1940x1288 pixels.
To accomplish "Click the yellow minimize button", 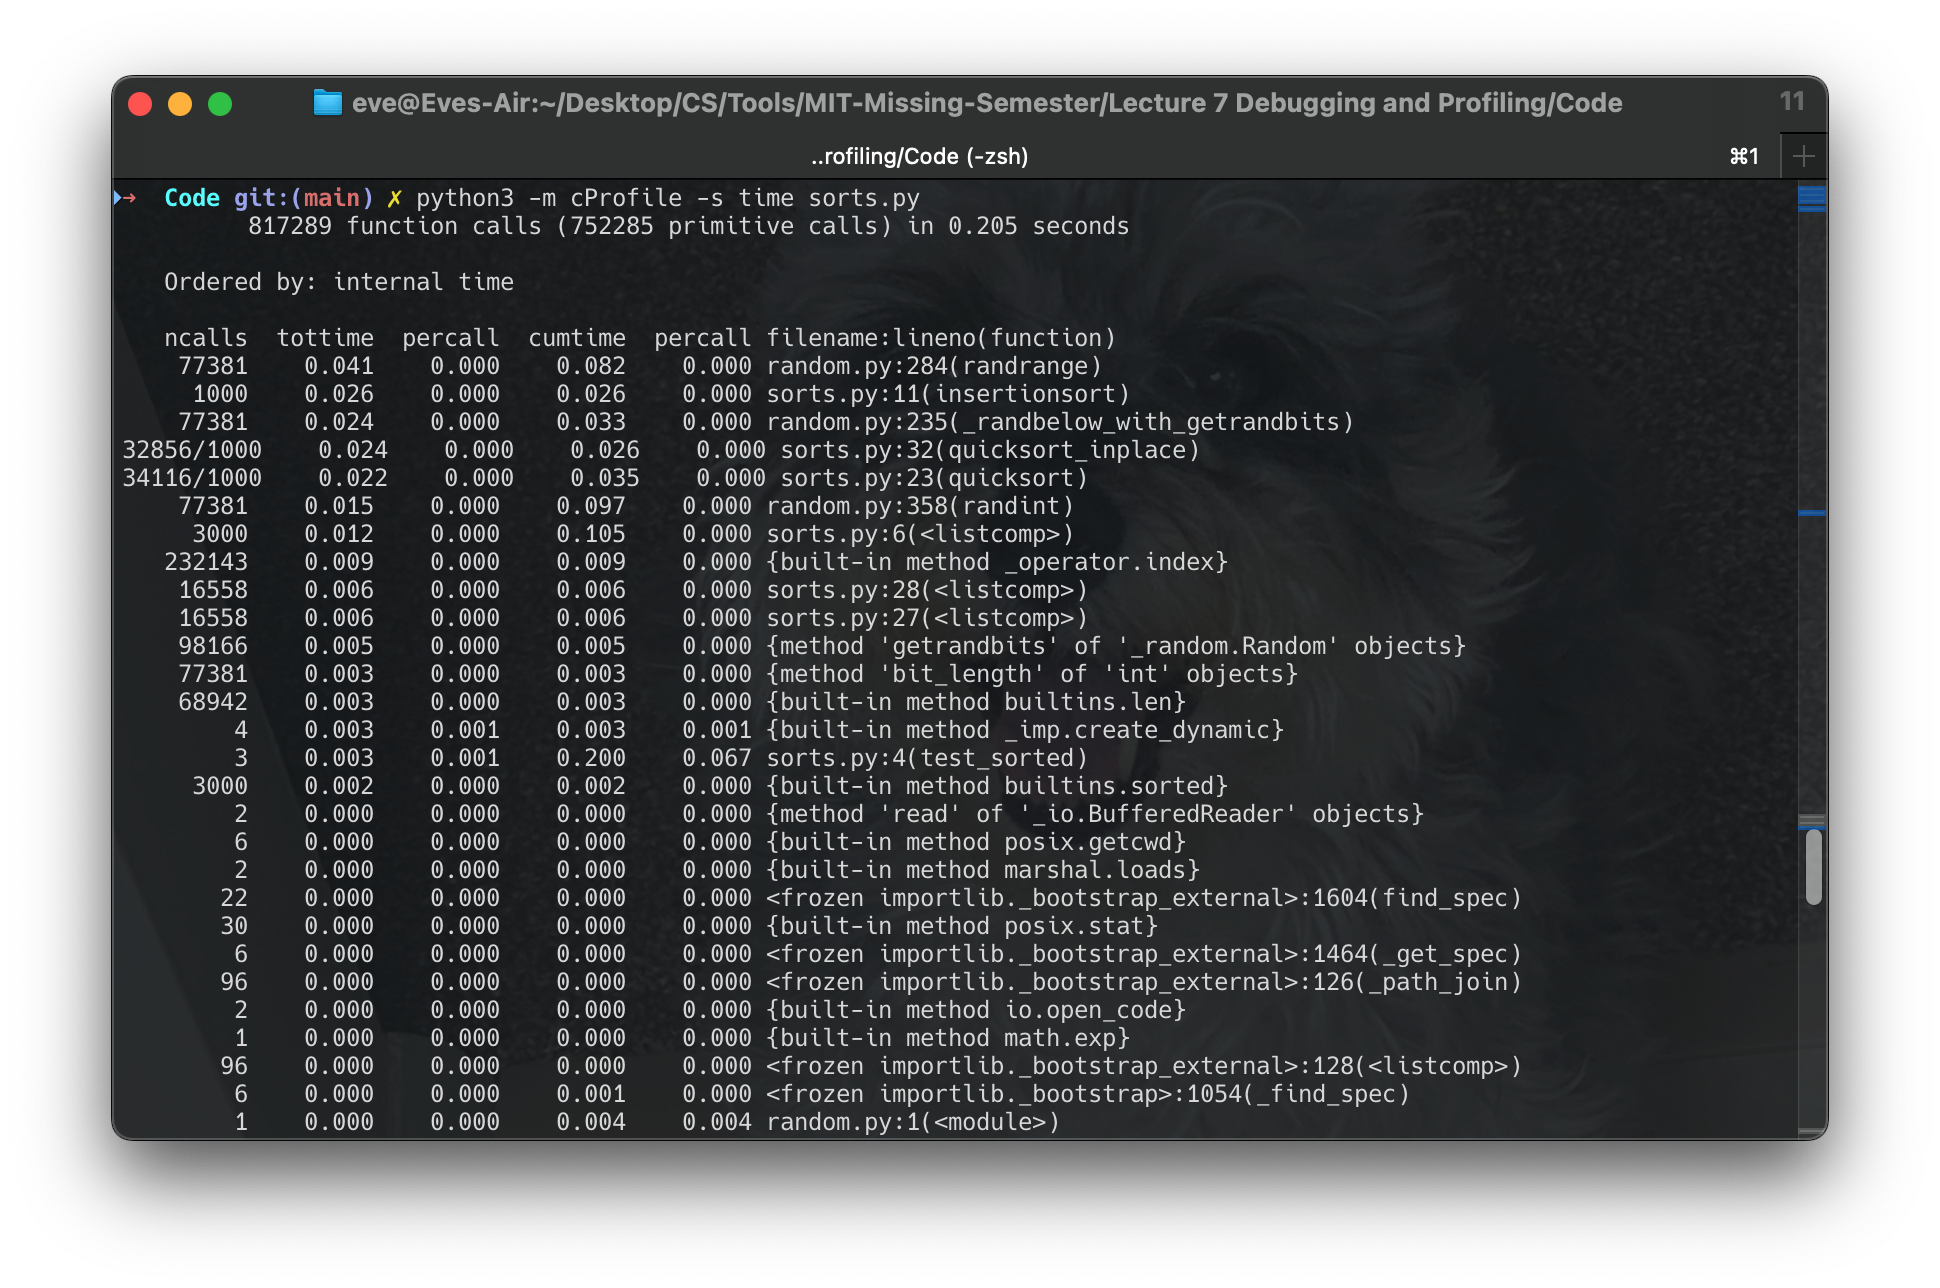I will [174, 101].
